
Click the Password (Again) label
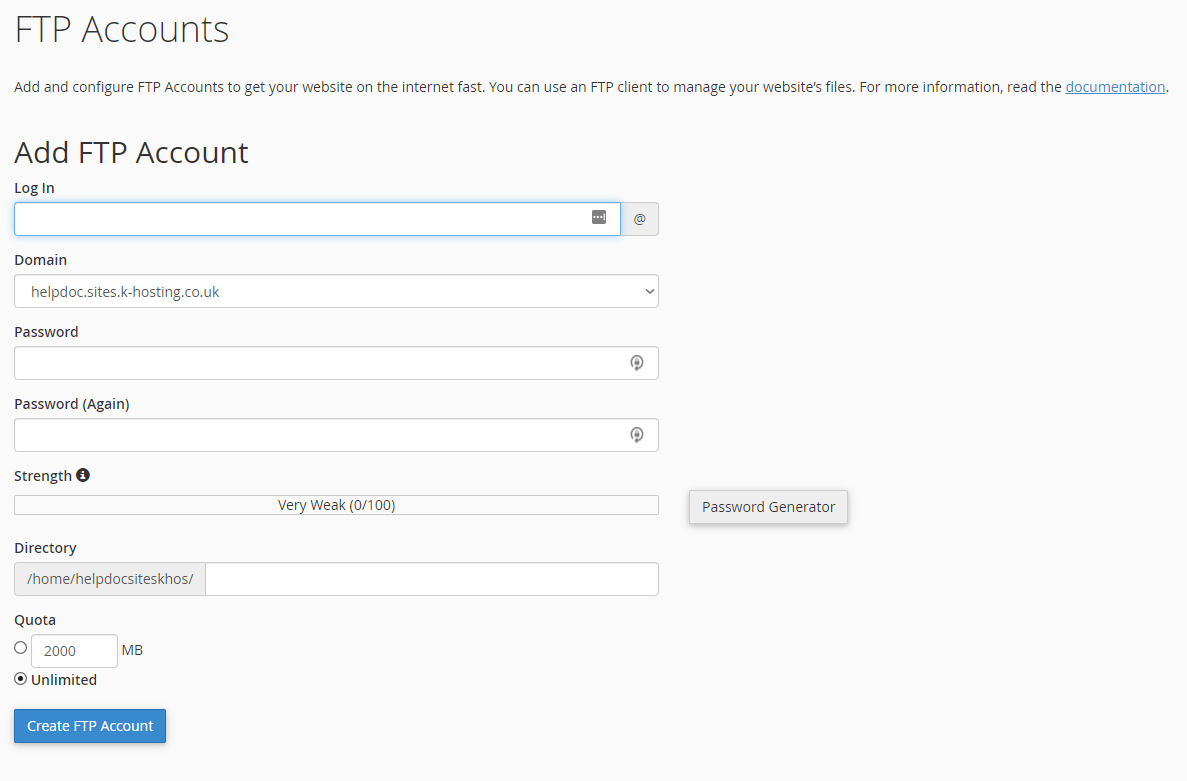tap(72, 404)
